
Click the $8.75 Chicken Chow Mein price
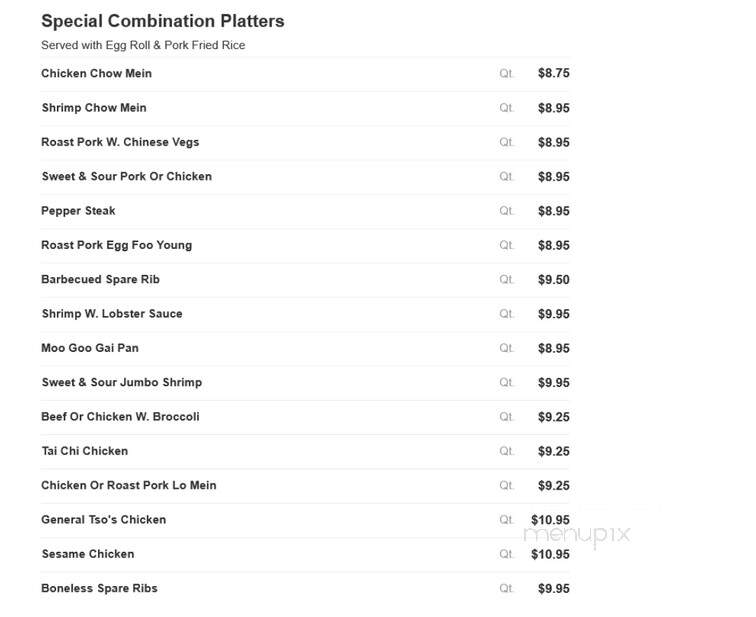coord(554,73)
